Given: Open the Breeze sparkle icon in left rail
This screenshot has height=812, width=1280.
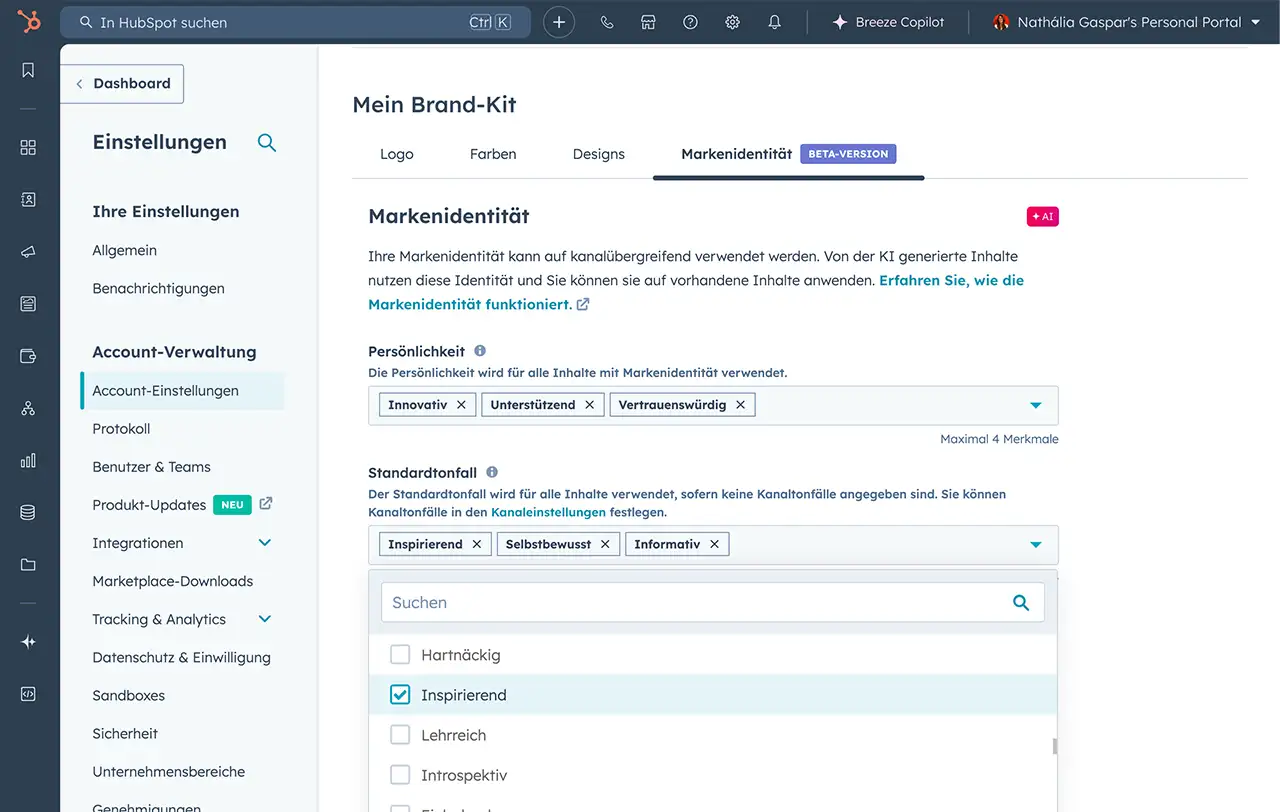Looking at the screenshot, I should [28, 642].
